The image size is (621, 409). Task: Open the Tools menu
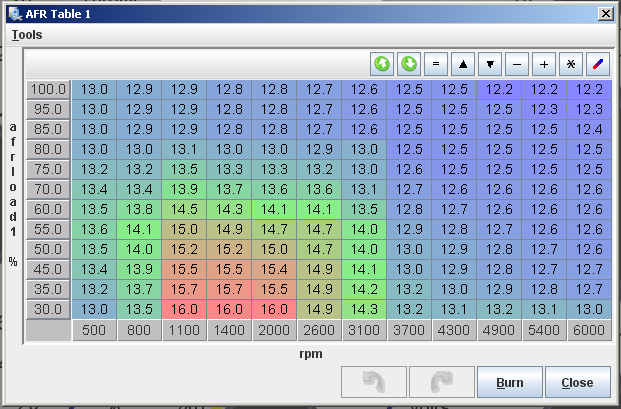tap(27, 34)
